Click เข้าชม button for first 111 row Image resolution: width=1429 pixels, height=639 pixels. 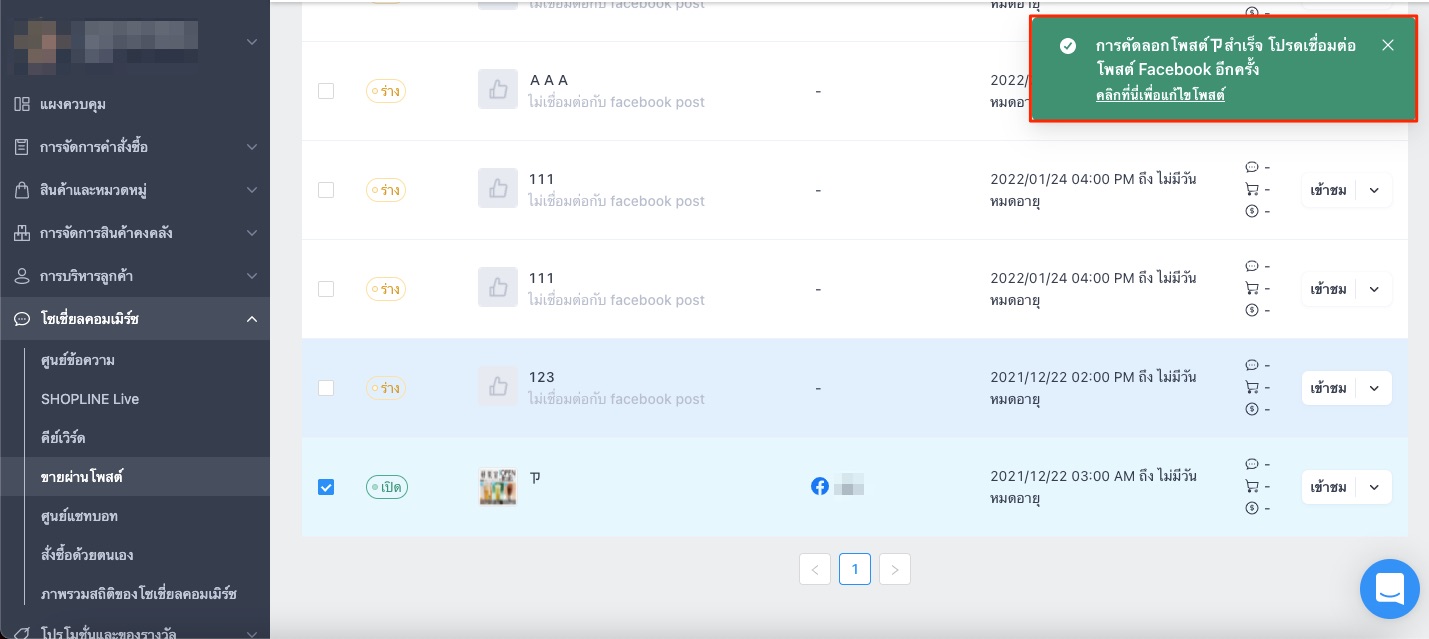click(x=1329, y=190)
